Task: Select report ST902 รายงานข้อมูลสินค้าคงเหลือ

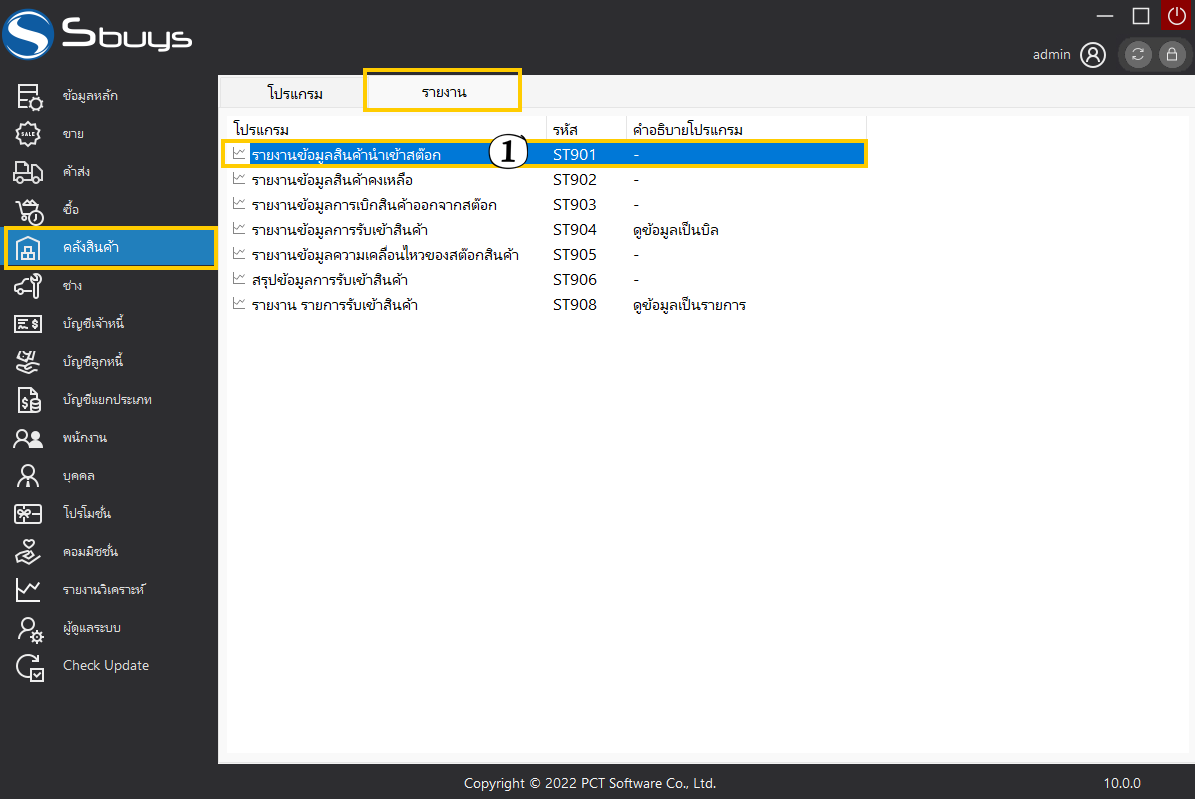Action: [x=332, y=180]
